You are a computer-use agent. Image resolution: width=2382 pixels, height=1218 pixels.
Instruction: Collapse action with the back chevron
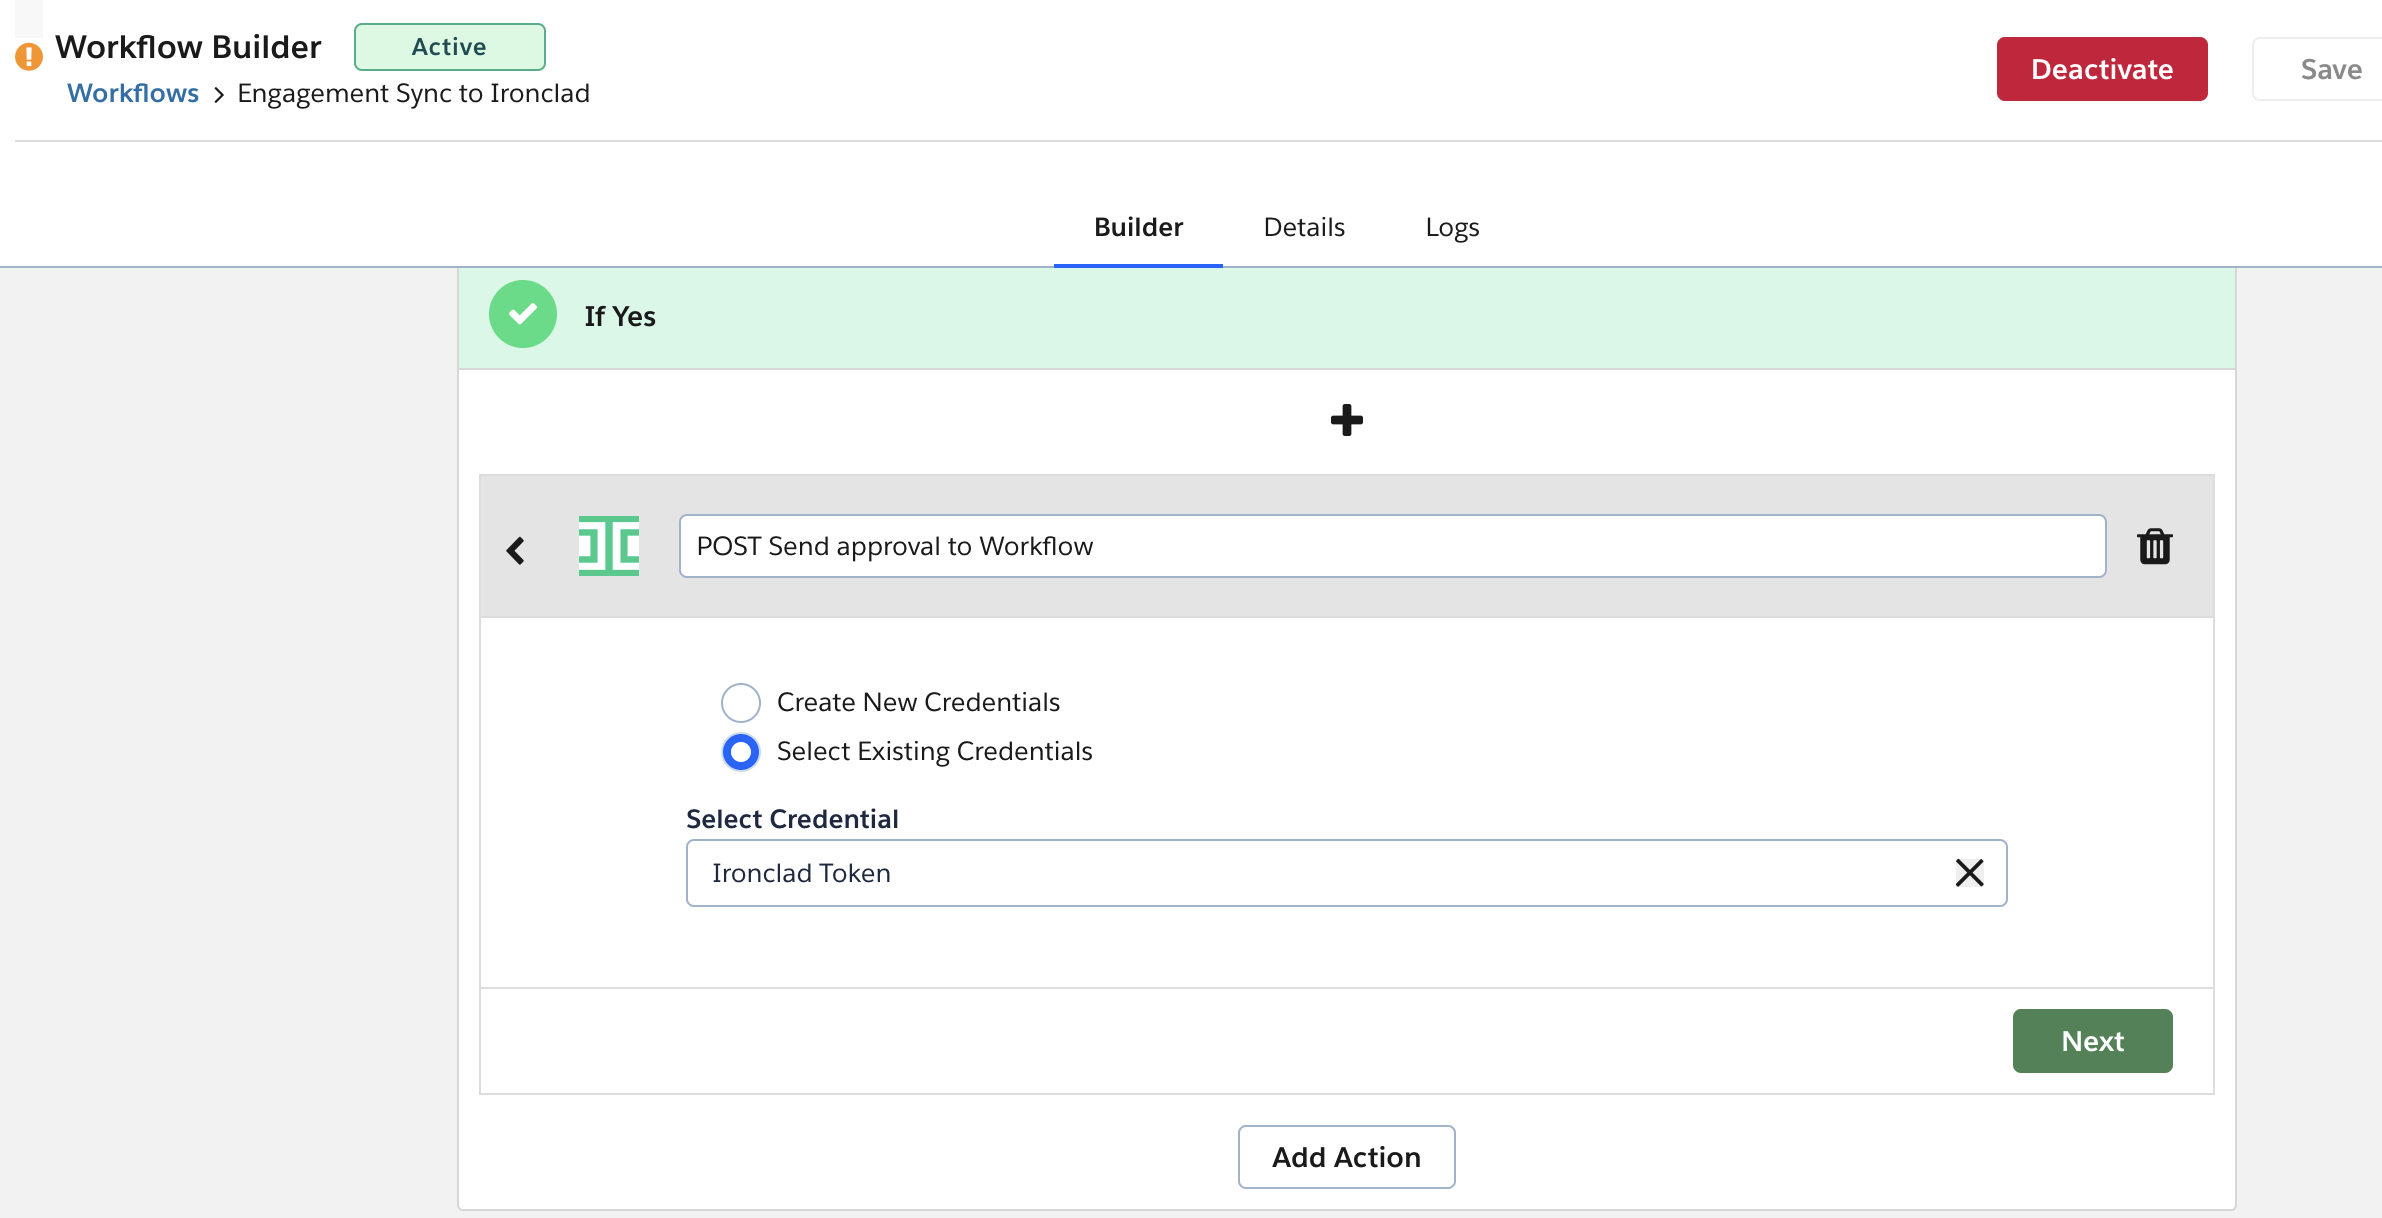point(516,550)
